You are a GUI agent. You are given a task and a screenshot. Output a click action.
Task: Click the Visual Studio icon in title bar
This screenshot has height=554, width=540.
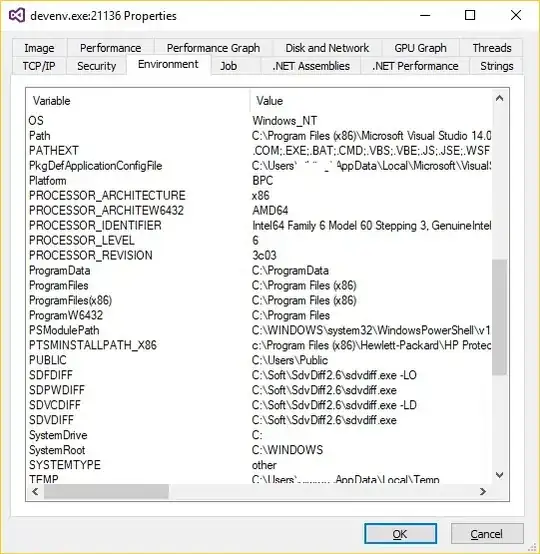[17, 16]
